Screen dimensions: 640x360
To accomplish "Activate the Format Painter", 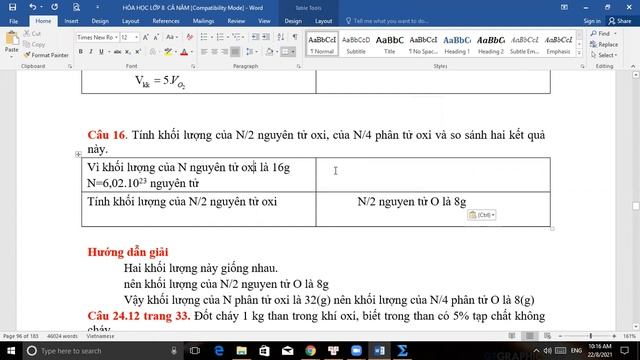I will coord(46,55).
